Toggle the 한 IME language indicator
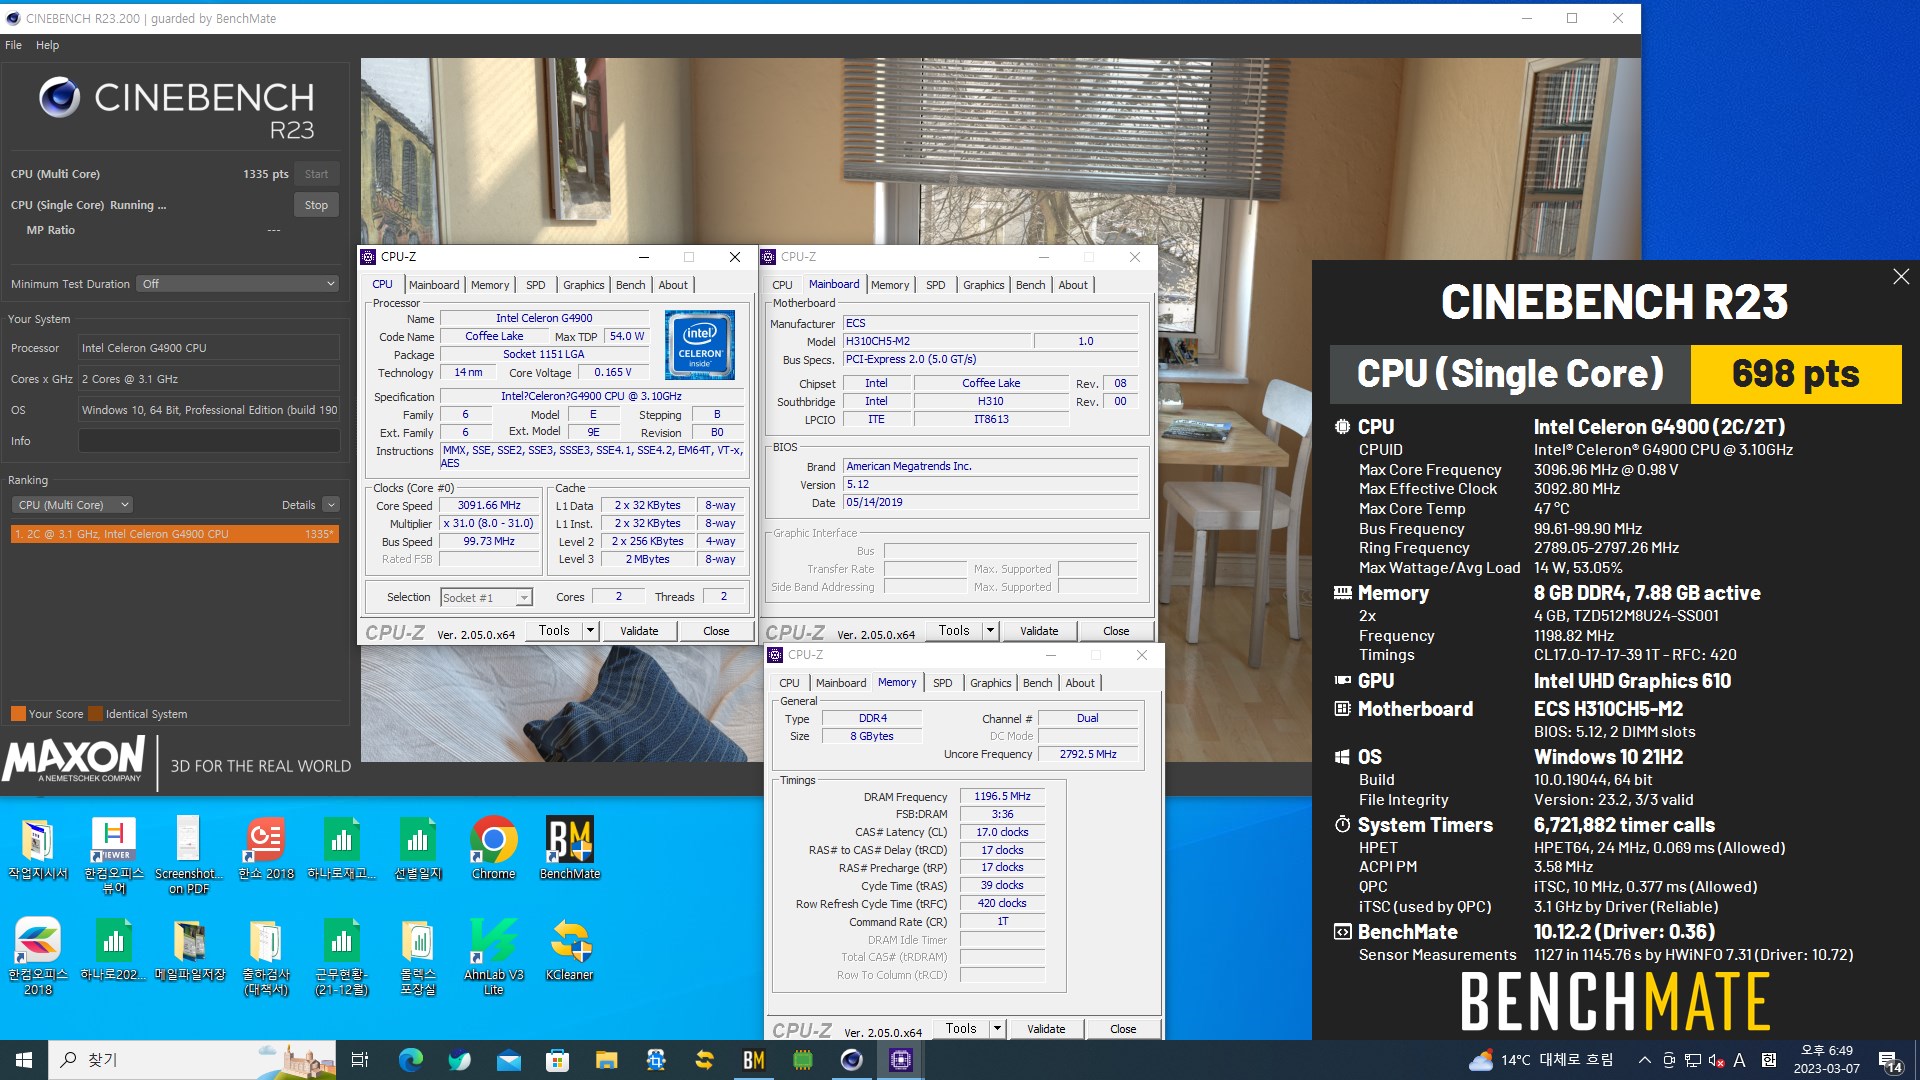The width and height of the screenshot is (1920, 1080). pyautogui.click(x=1768, y=1060)
